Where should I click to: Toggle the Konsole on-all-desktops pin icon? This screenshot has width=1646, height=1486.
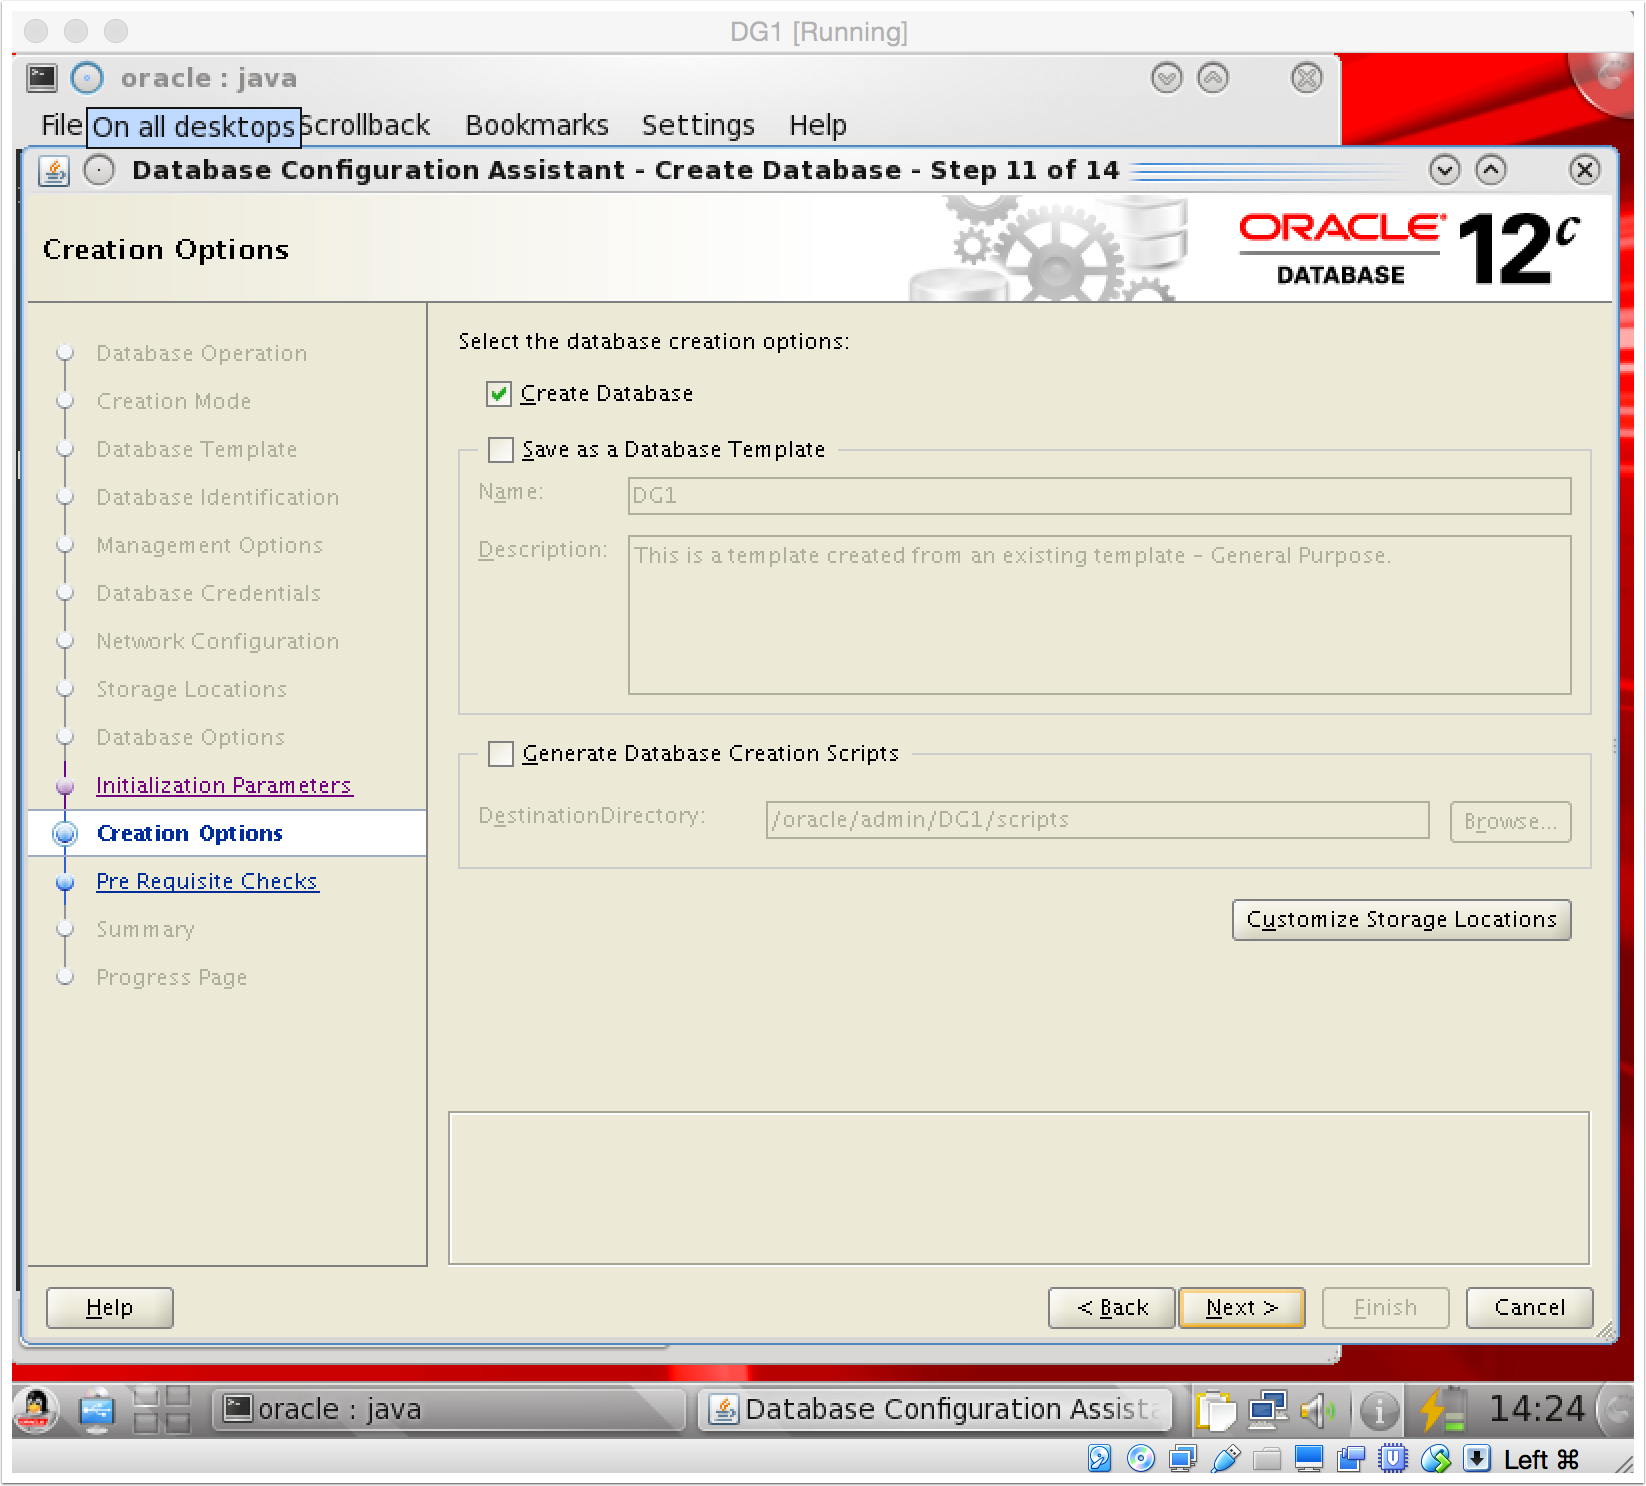tap(87, 78)
